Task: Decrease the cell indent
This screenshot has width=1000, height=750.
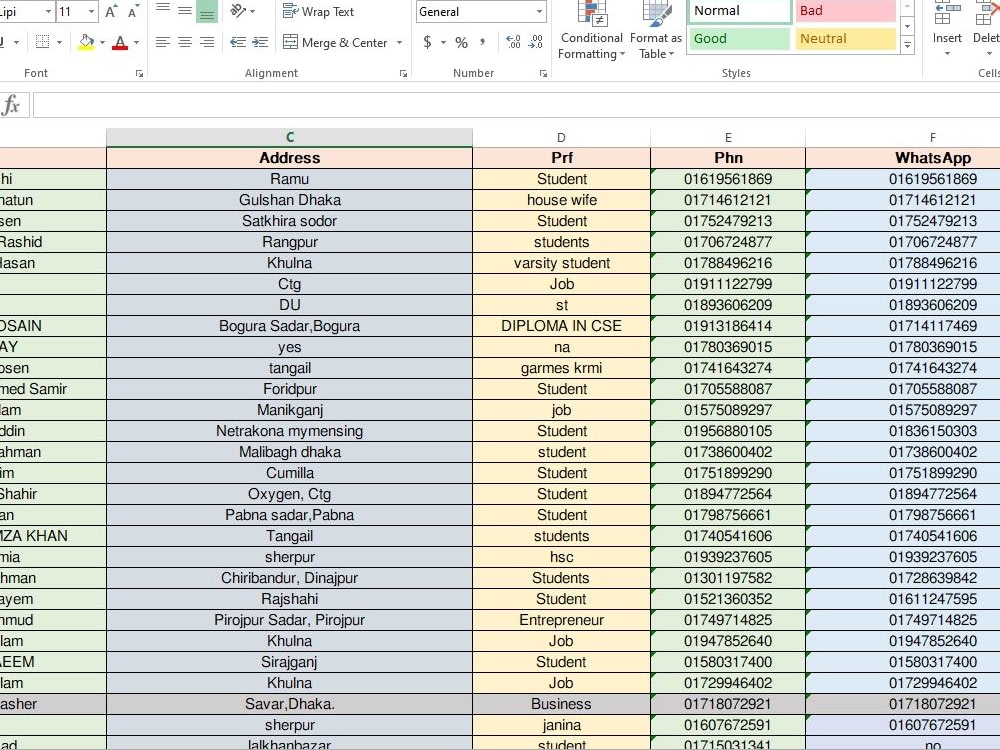Action: [x=238, y=43]
